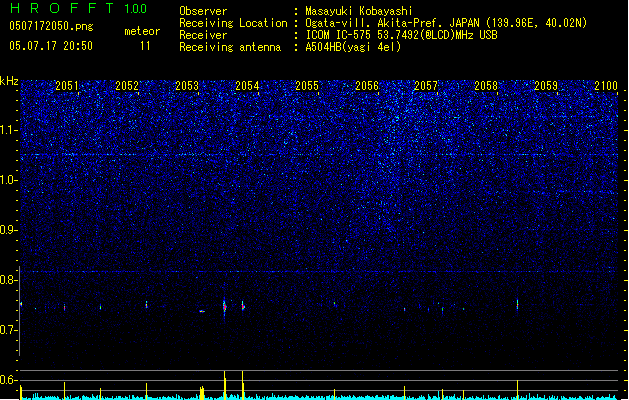Select the A504HB(yagi 4el) antenna text
The image size is (629, 400).
(353, 47)
